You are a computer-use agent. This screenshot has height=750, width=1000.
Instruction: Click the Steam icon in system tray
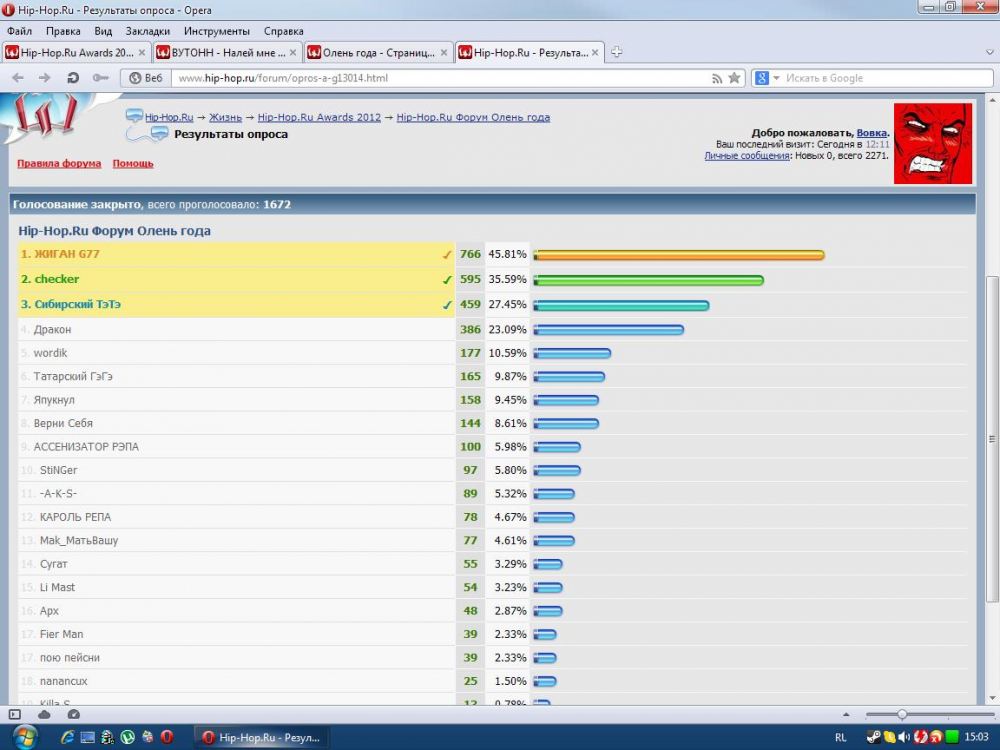[x=873, y=737]
